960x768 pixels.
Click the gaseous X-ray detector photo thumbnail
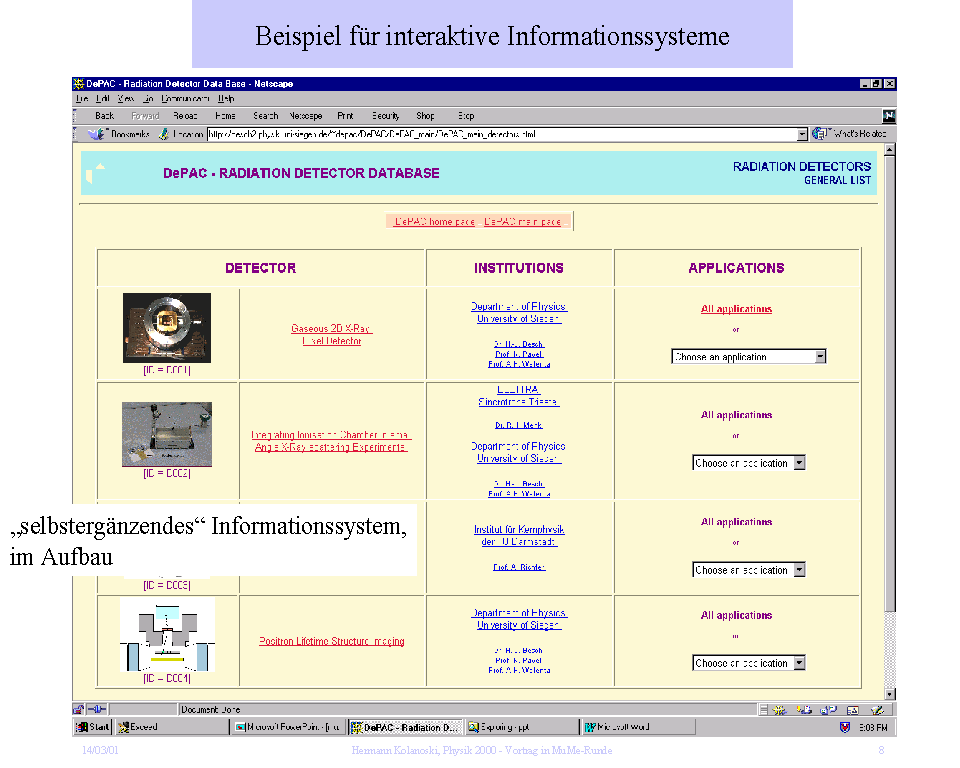click(167, 328)
